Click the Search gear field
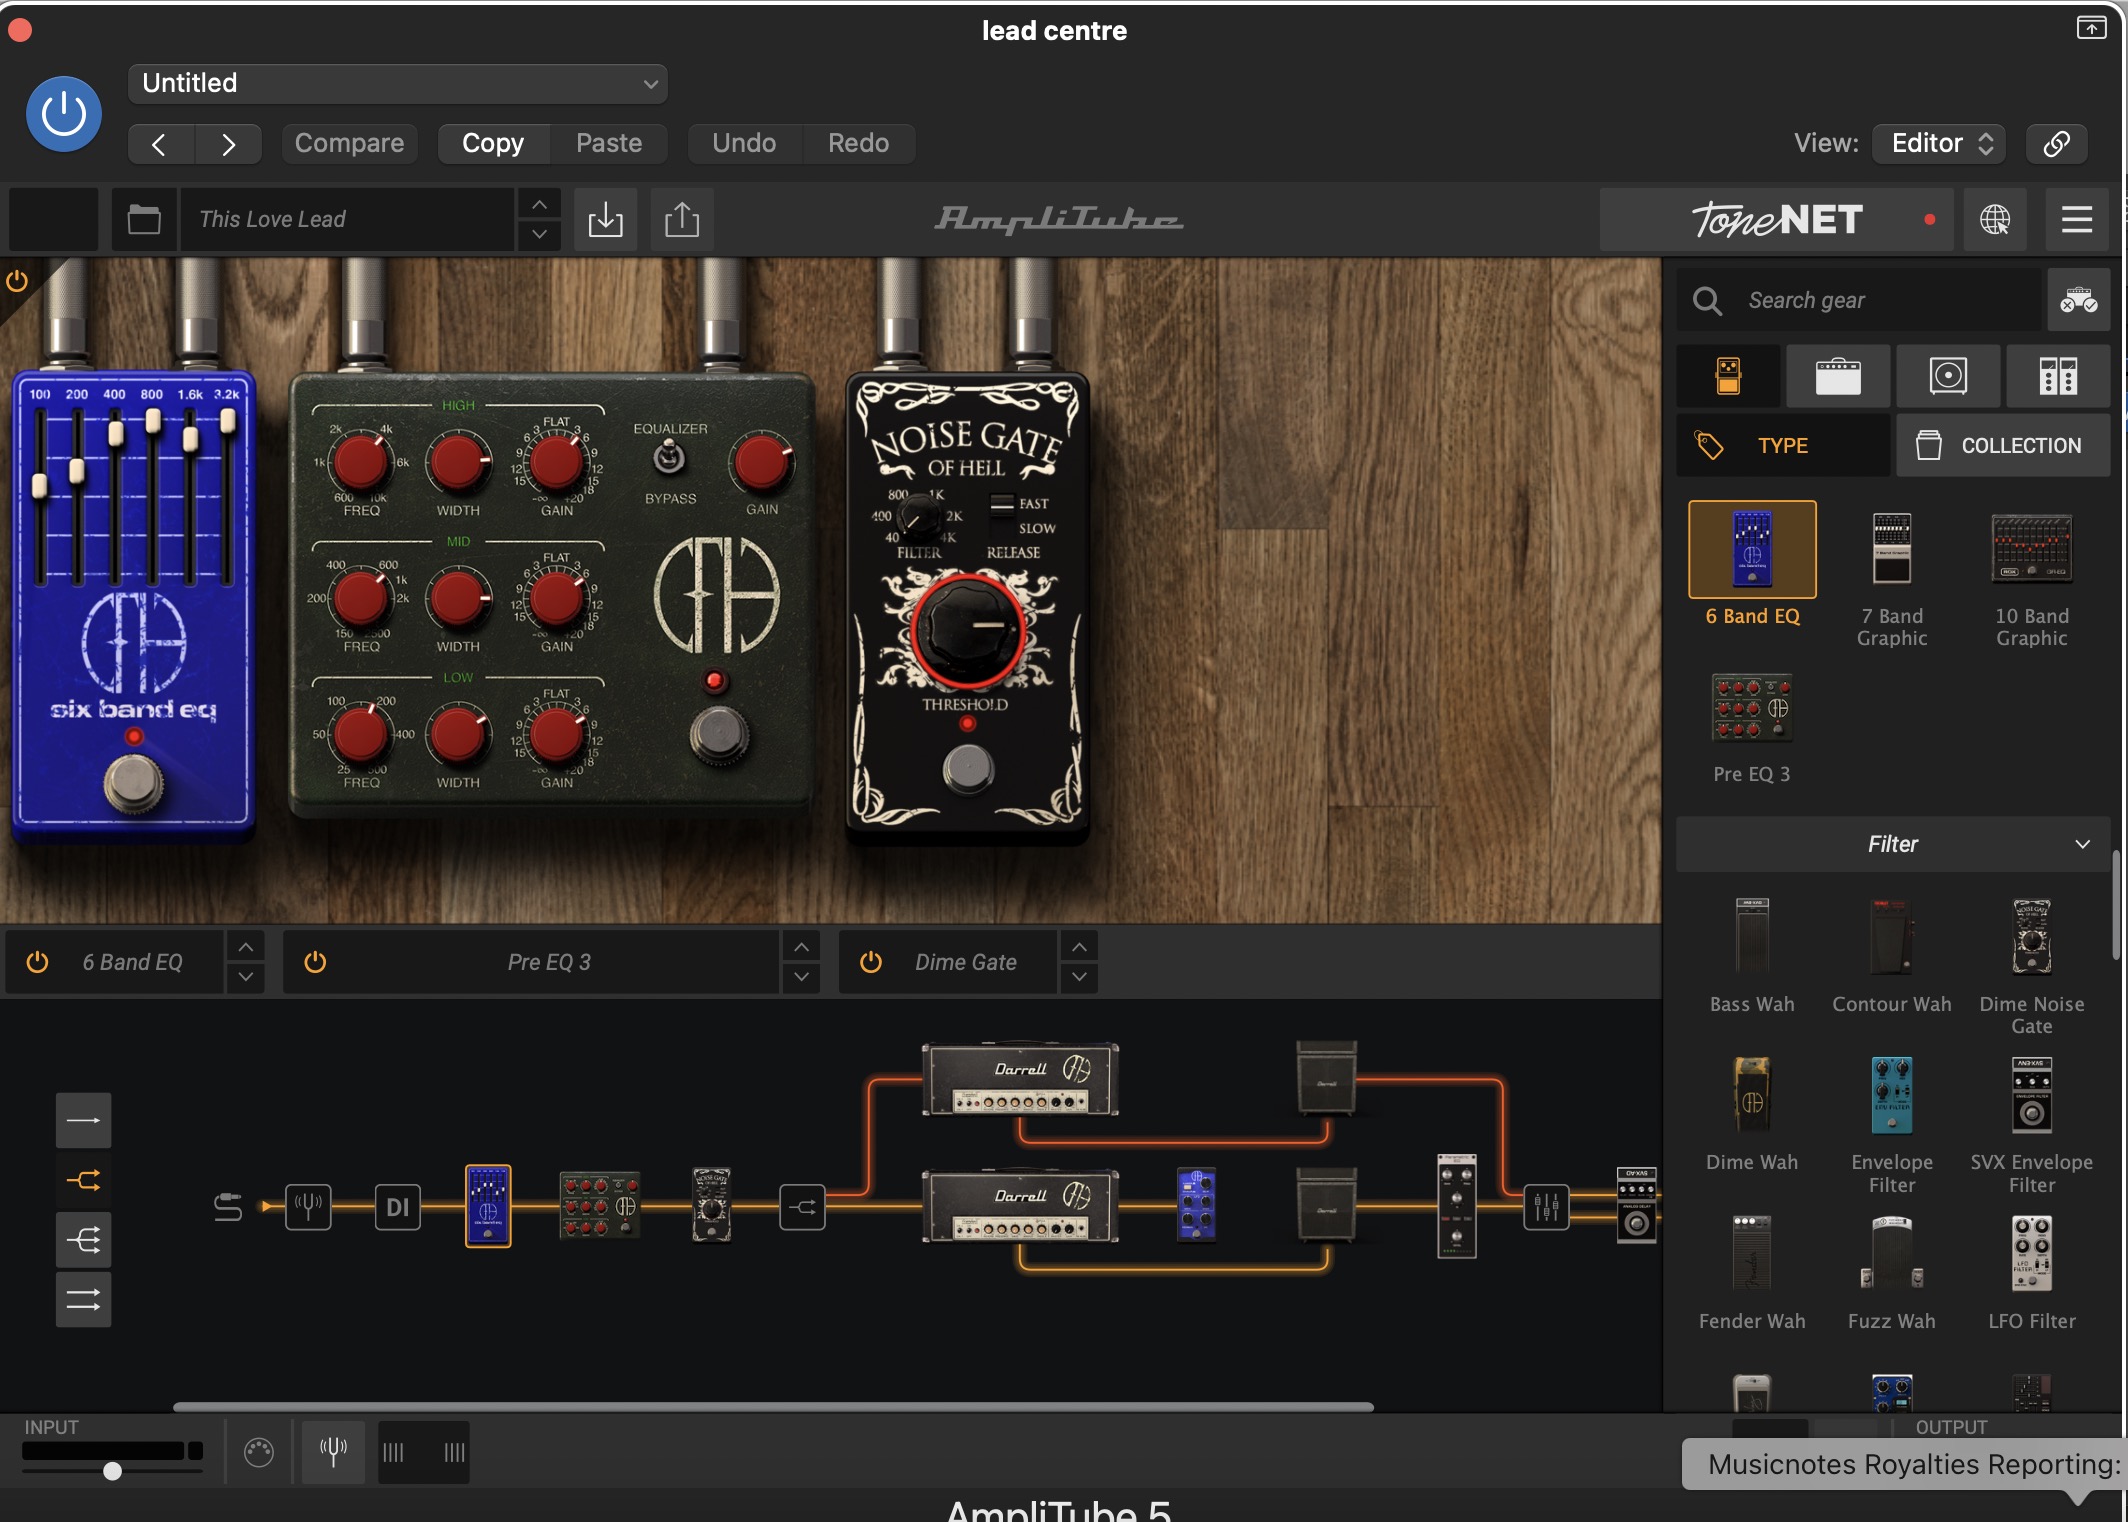This screenshot has width=2128, height=1522. coord(1859,300)
